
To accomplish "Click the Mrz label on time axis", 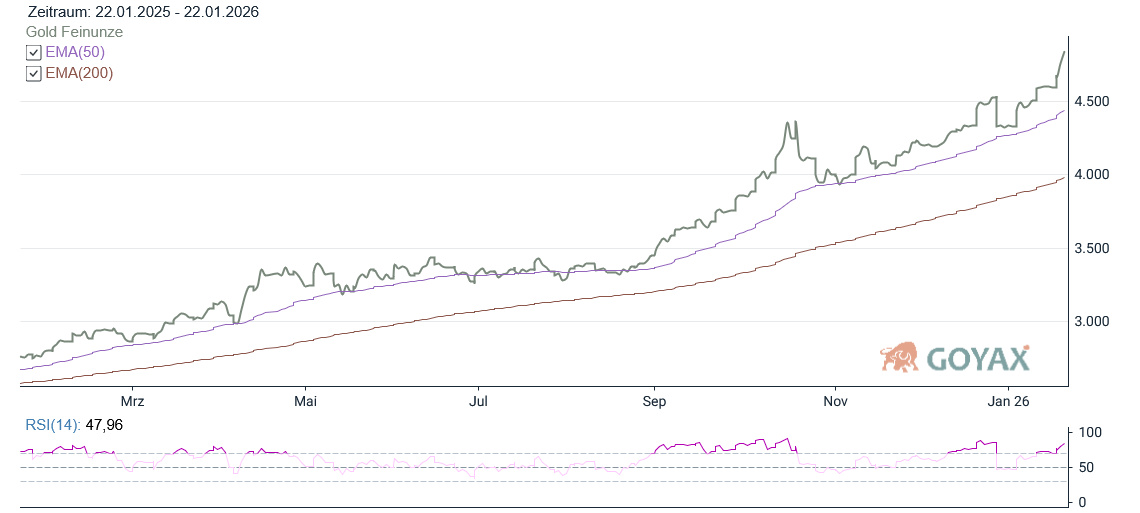I will (x=132, y=402).
